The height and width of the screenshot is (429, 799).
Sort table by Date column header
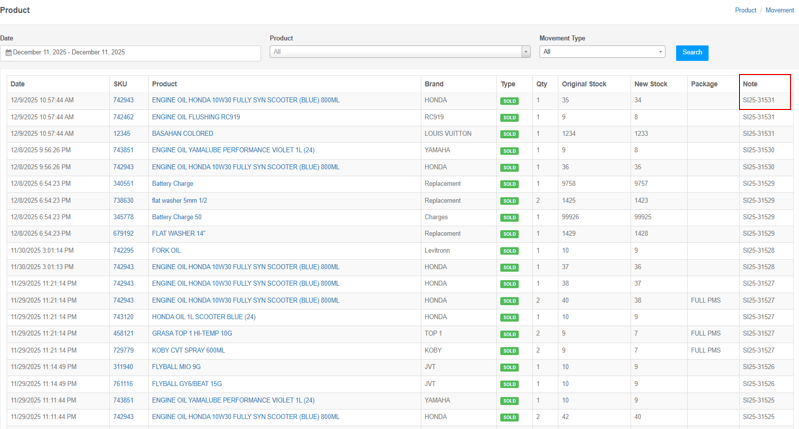18,84
